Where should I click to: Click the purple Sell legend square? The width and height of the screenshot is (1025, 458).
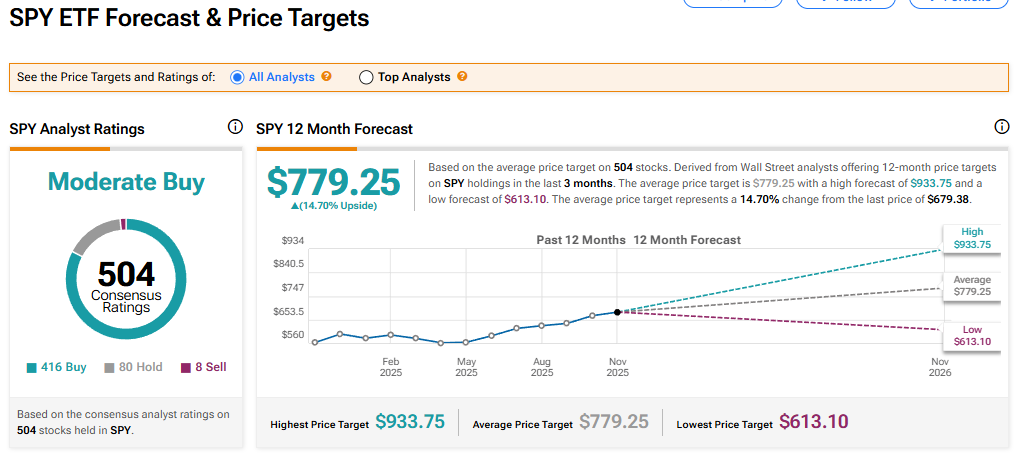pos(185,368)
